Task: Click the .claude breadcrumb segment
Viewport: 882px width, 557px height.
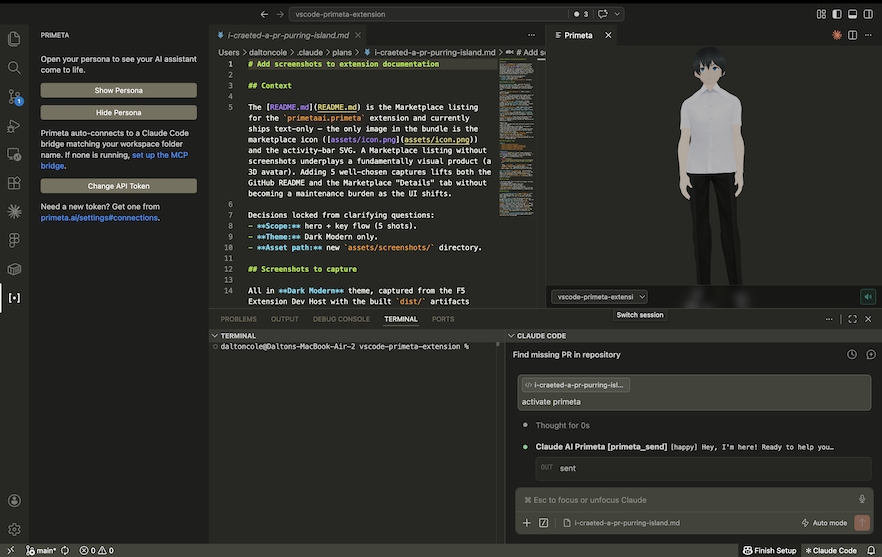Action: pyautogui.click(x=310, y=52)
